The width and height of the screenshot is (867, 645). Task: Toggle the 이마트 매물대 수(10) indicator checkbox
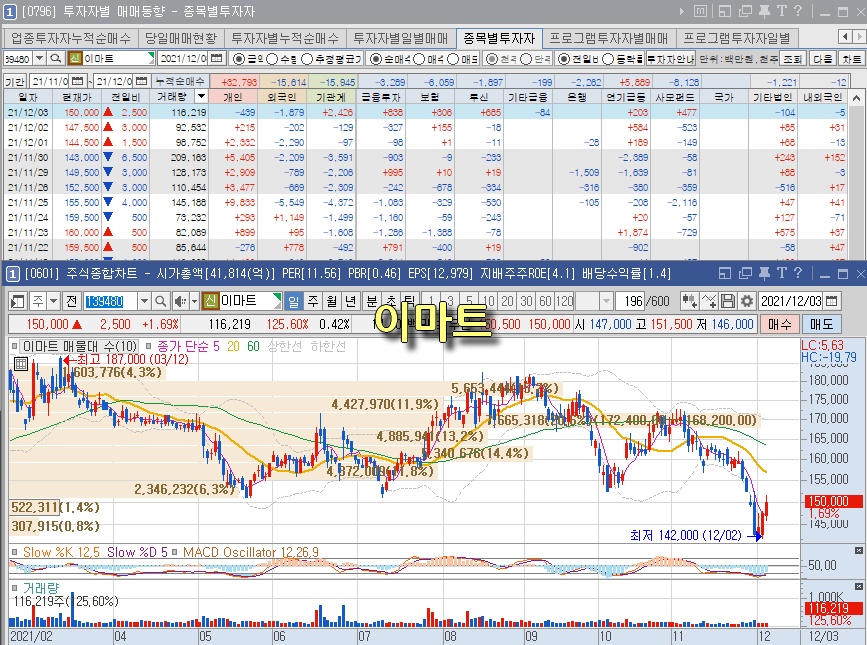click(x=14, y=347)
